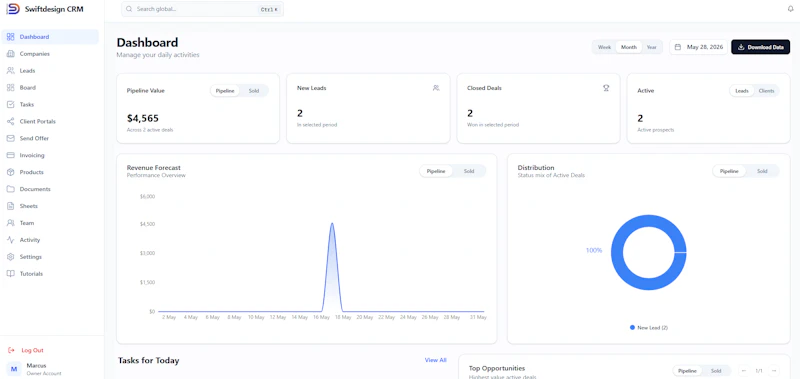The width and height of the screenshot is (800, 379).
Task: Open the Send Offer page
Action: tap(50, 138)
